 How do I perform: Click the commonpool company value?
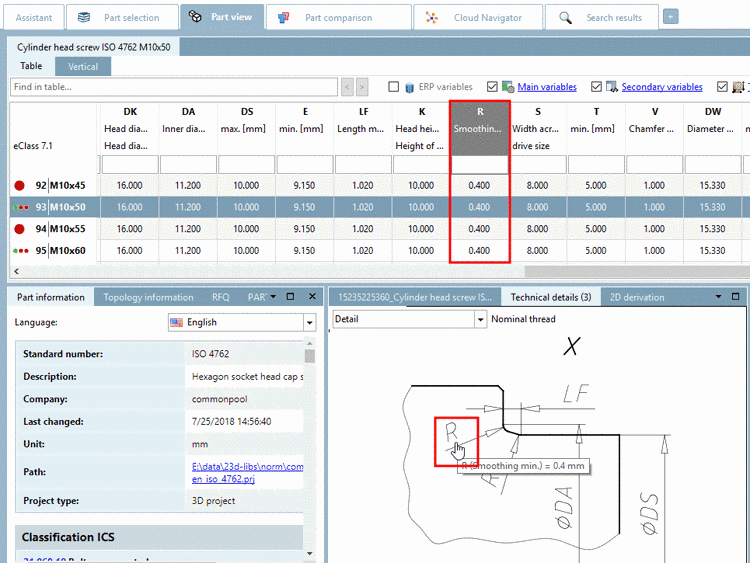pyautogui.click(x=220, y=399)
